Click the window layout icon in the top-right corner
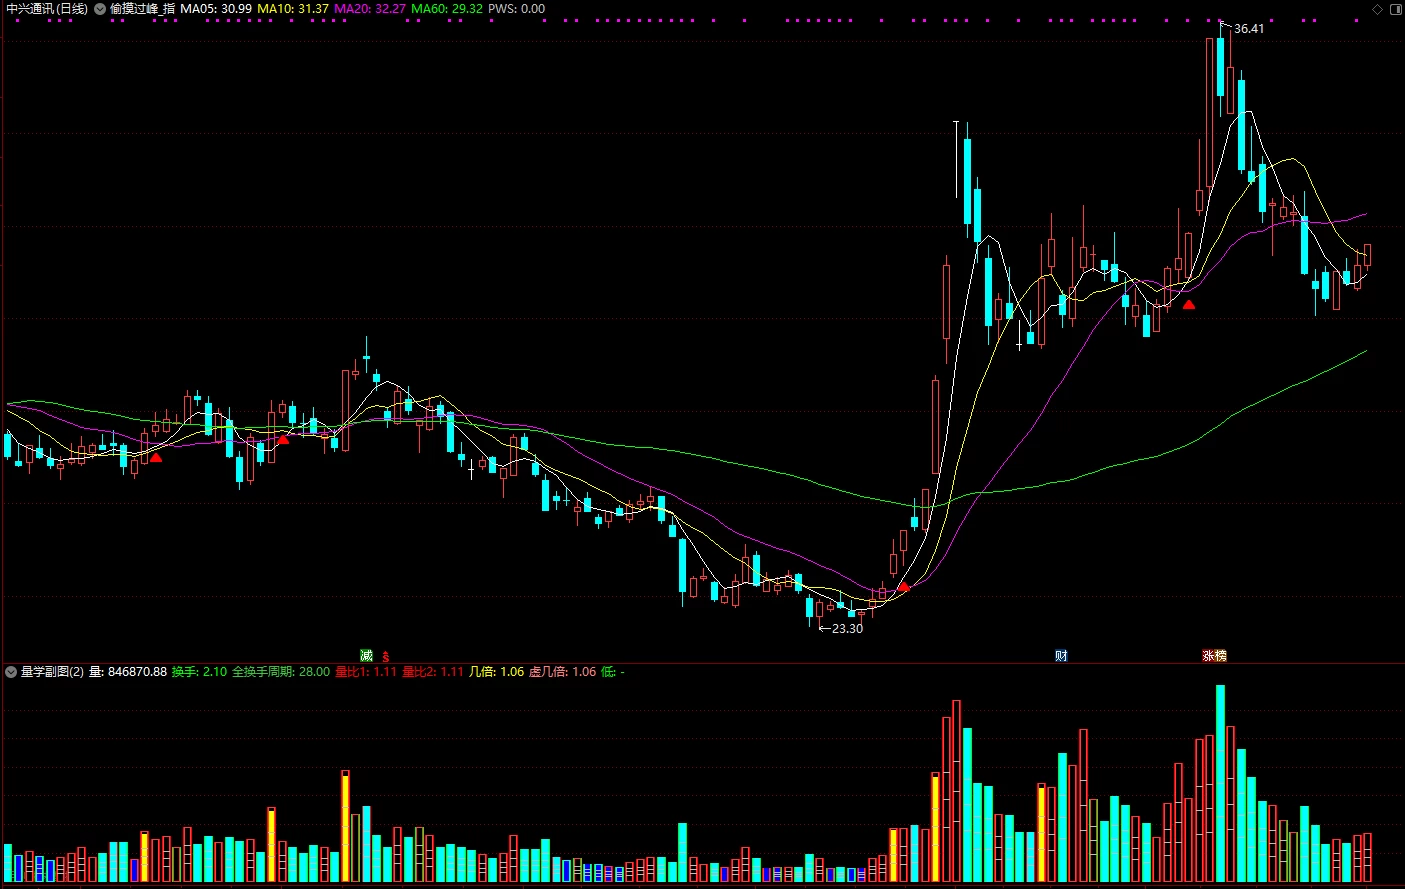 (x=1395, y=9)
